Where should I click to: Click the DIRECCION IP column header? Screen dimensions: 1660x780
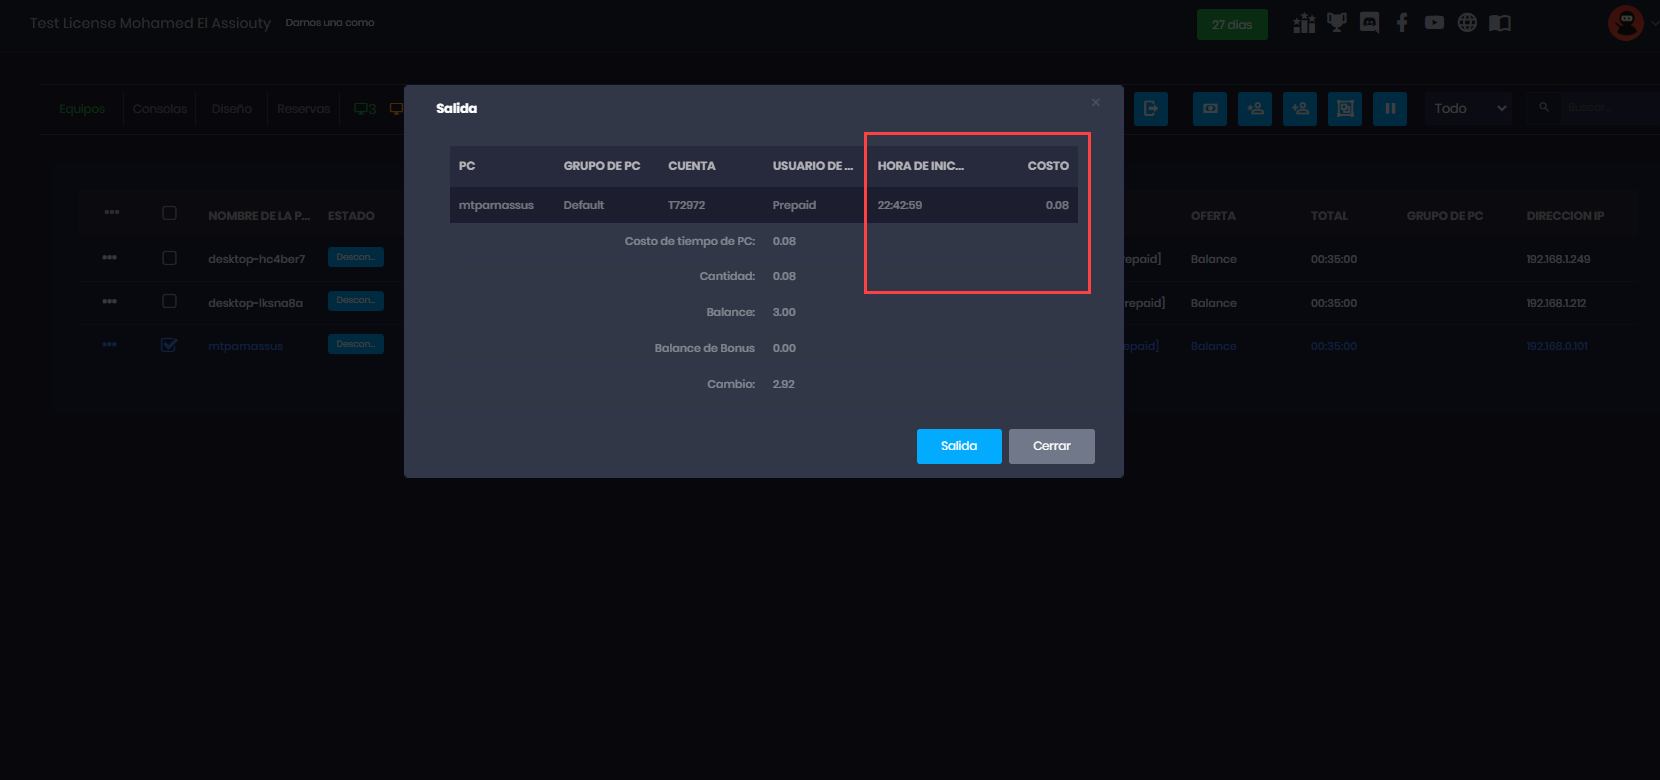1565,216
